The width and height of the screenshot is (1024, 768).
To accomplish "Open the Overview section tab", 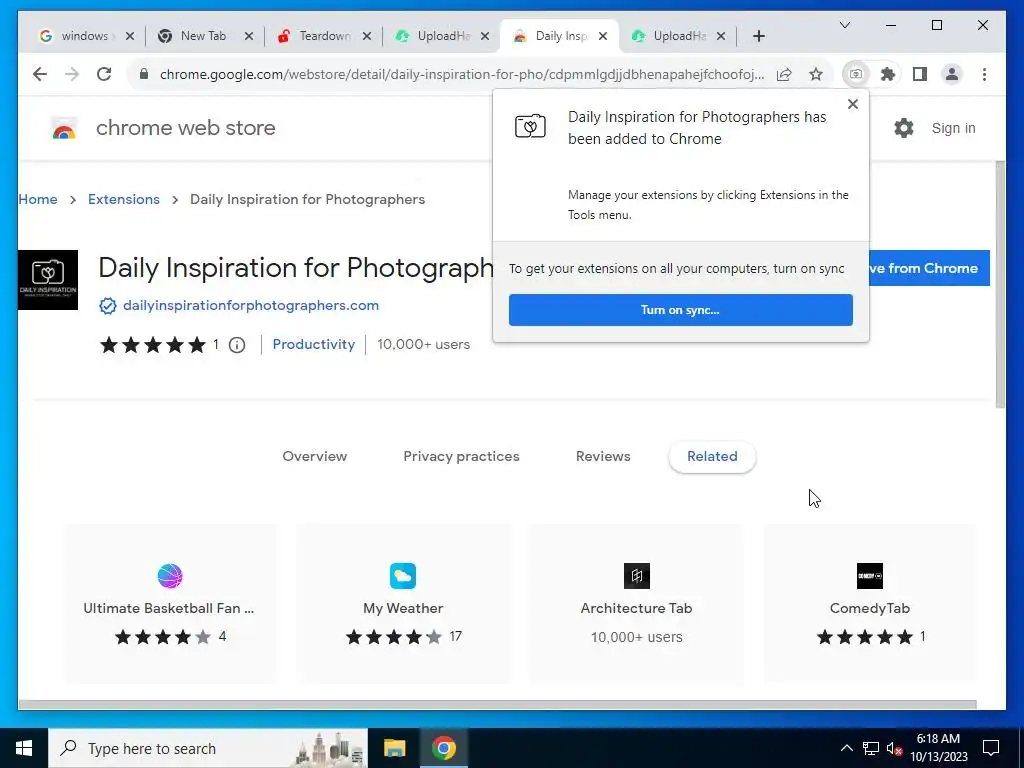I will (315, 456).
